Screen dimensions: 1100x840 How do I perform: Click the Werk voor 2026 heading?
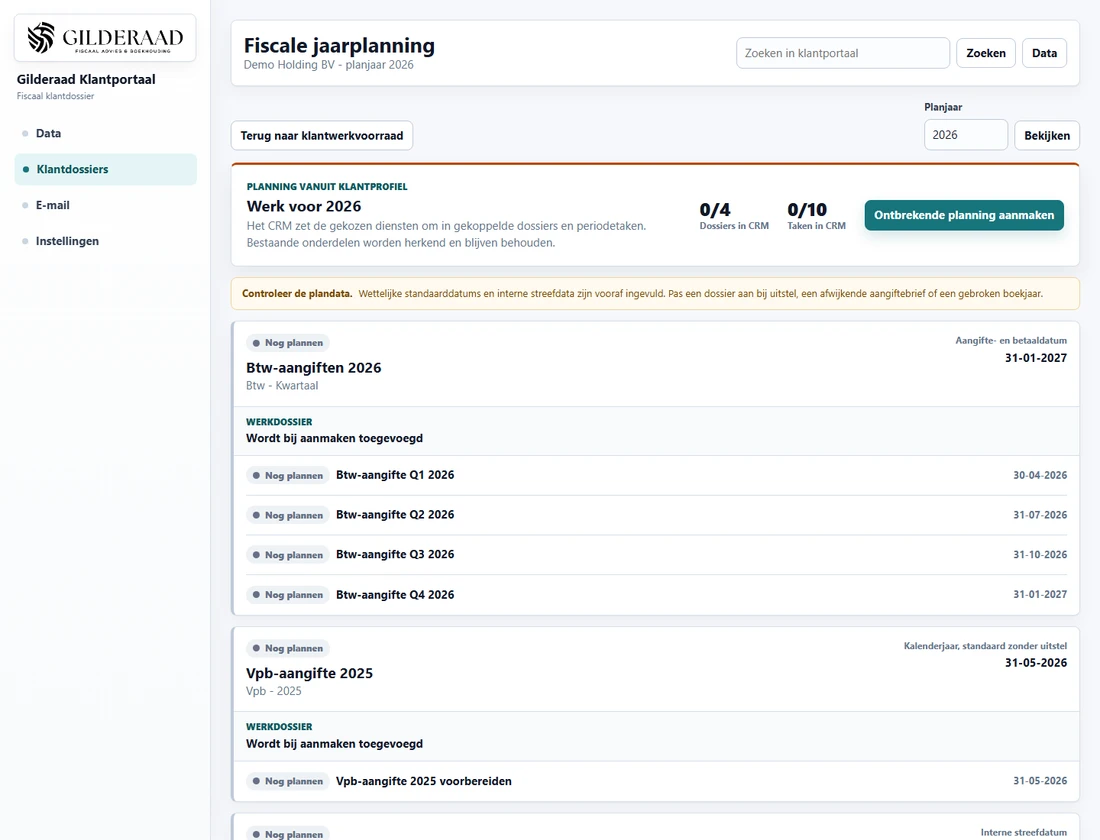[x=304, y=206]
